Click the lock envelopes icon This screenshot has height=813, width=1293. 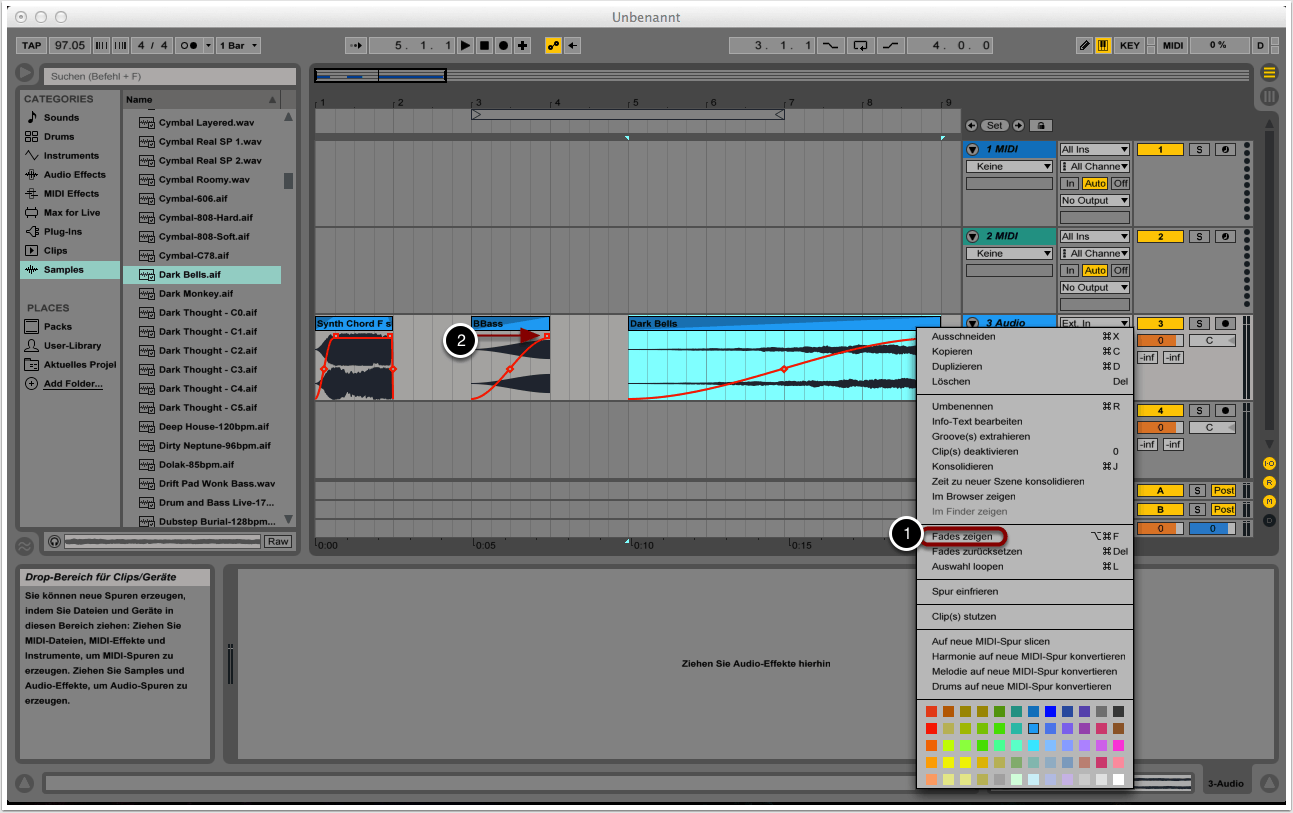(x=1040, y=126)
